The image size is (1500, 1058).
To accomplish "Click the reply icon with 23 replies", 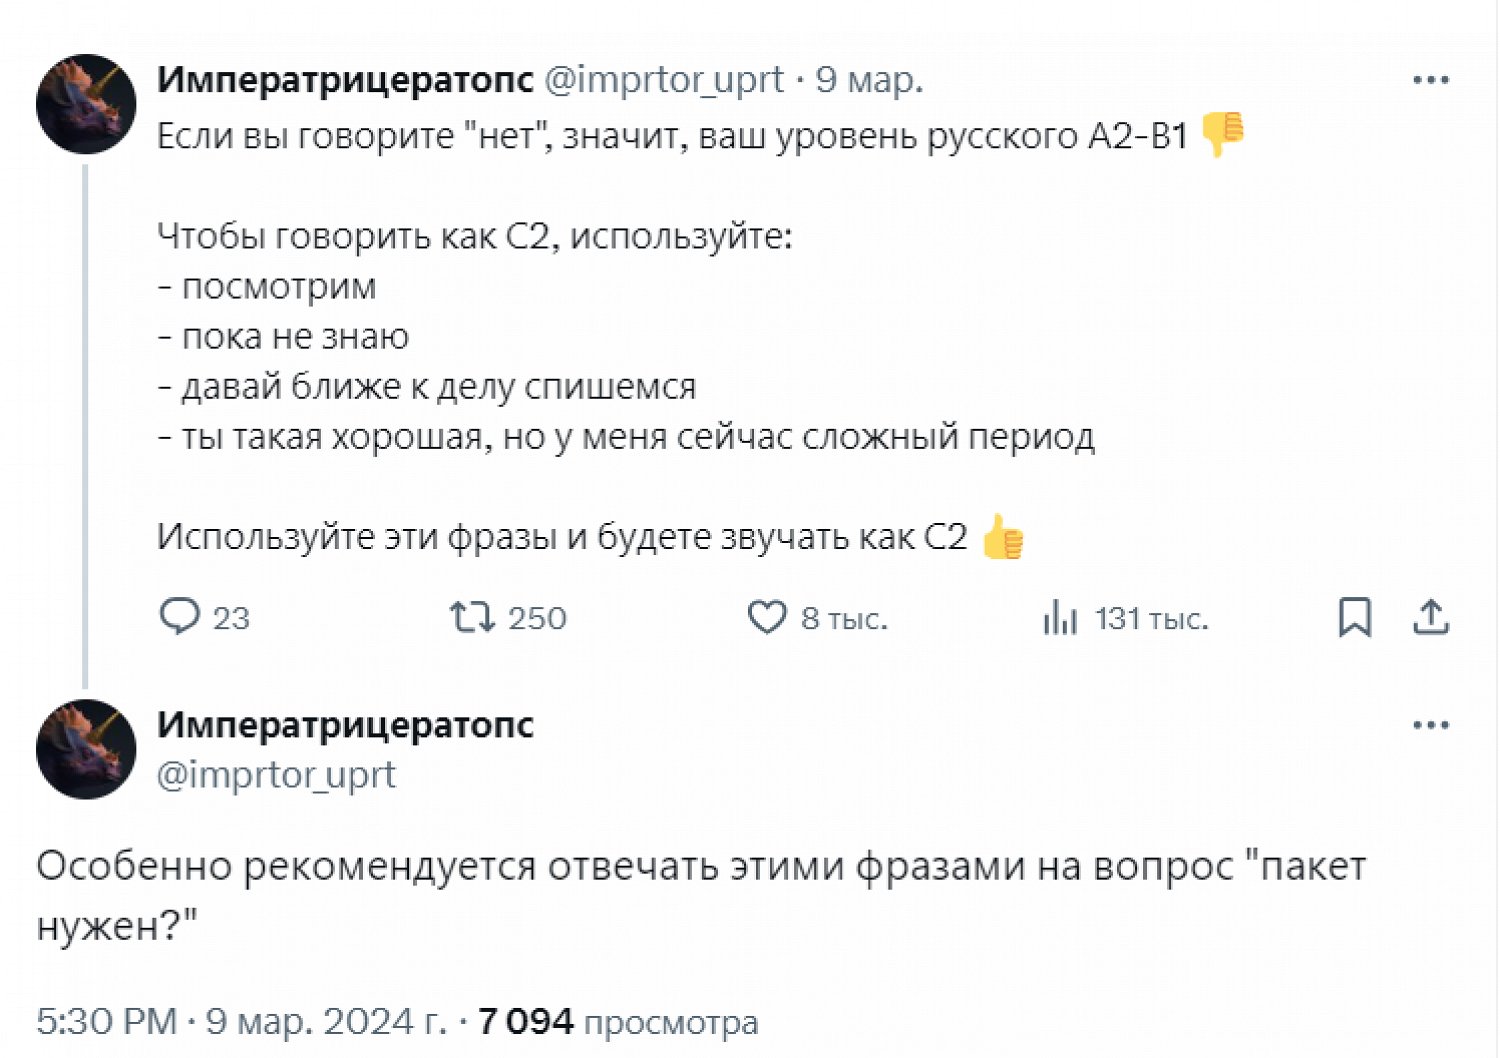I will [x=180, y=617].
